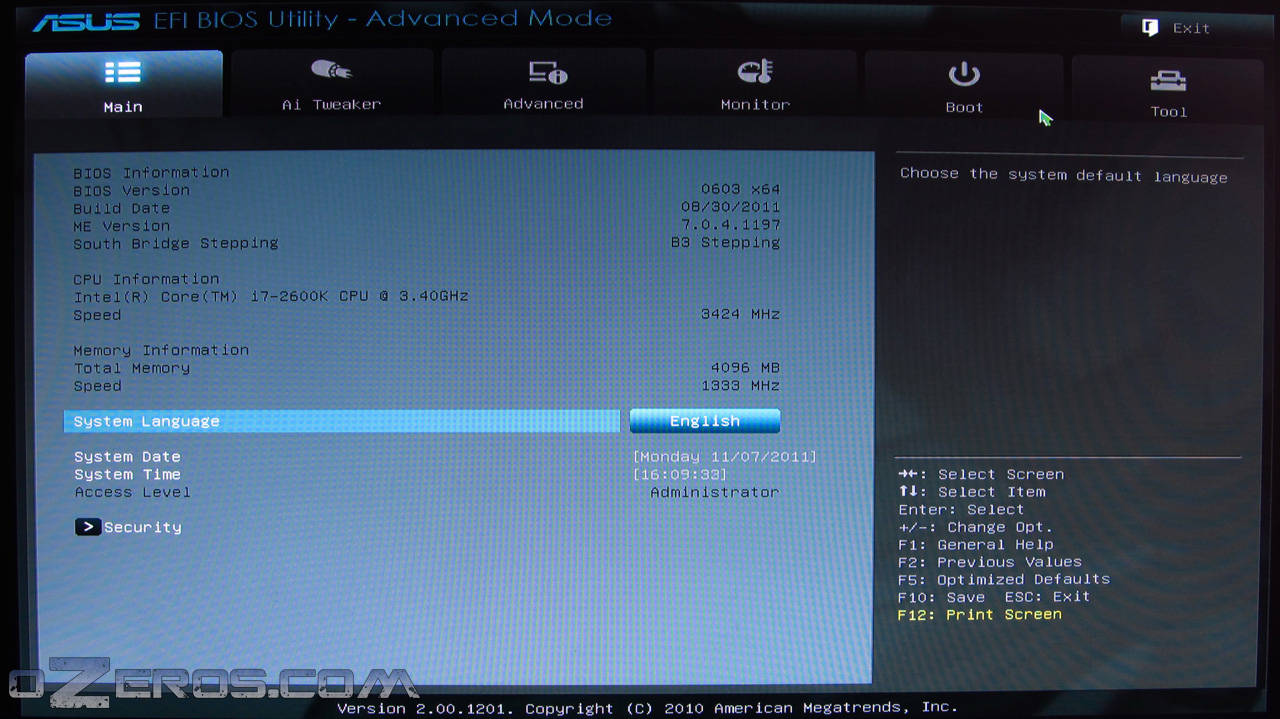Switch to the Advanced tab label

[543, 104]
